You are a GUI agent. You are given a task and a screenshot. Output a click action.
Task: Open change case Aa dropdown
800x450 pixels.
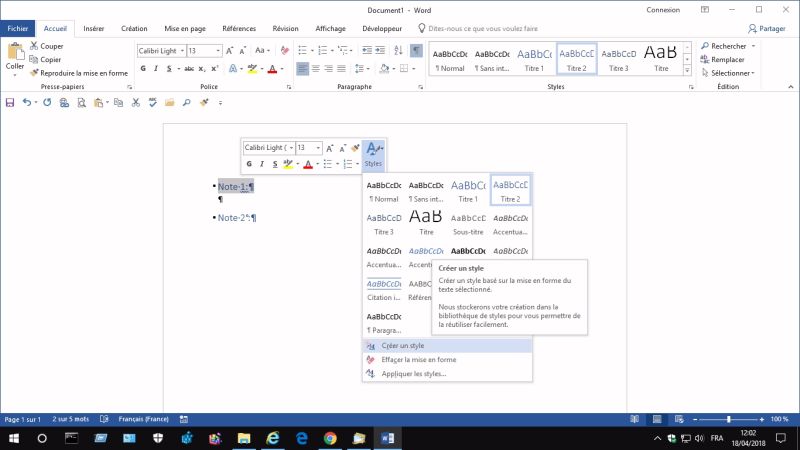(x=262, y=51)
